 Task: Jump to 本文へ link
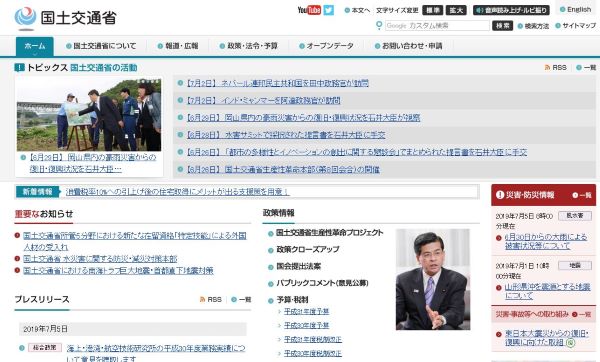357,10
